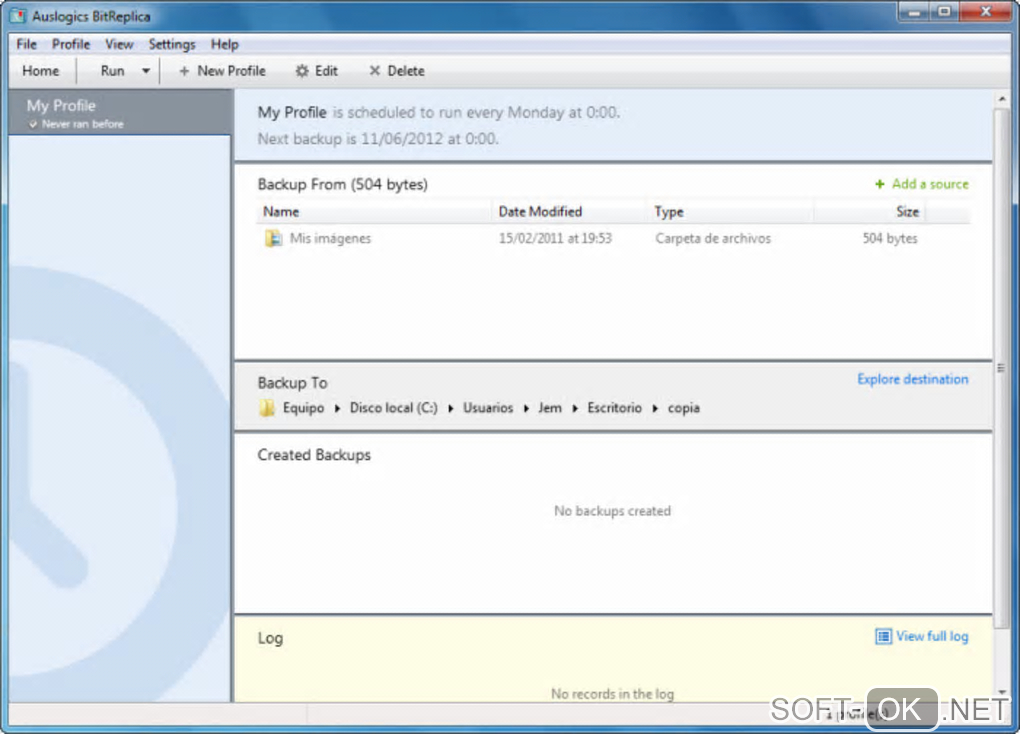Image resolution: width=1020 pixels, height=734 pixels.
Task: Click the Usuarios path segment
Action: click(x=488, y=408)
